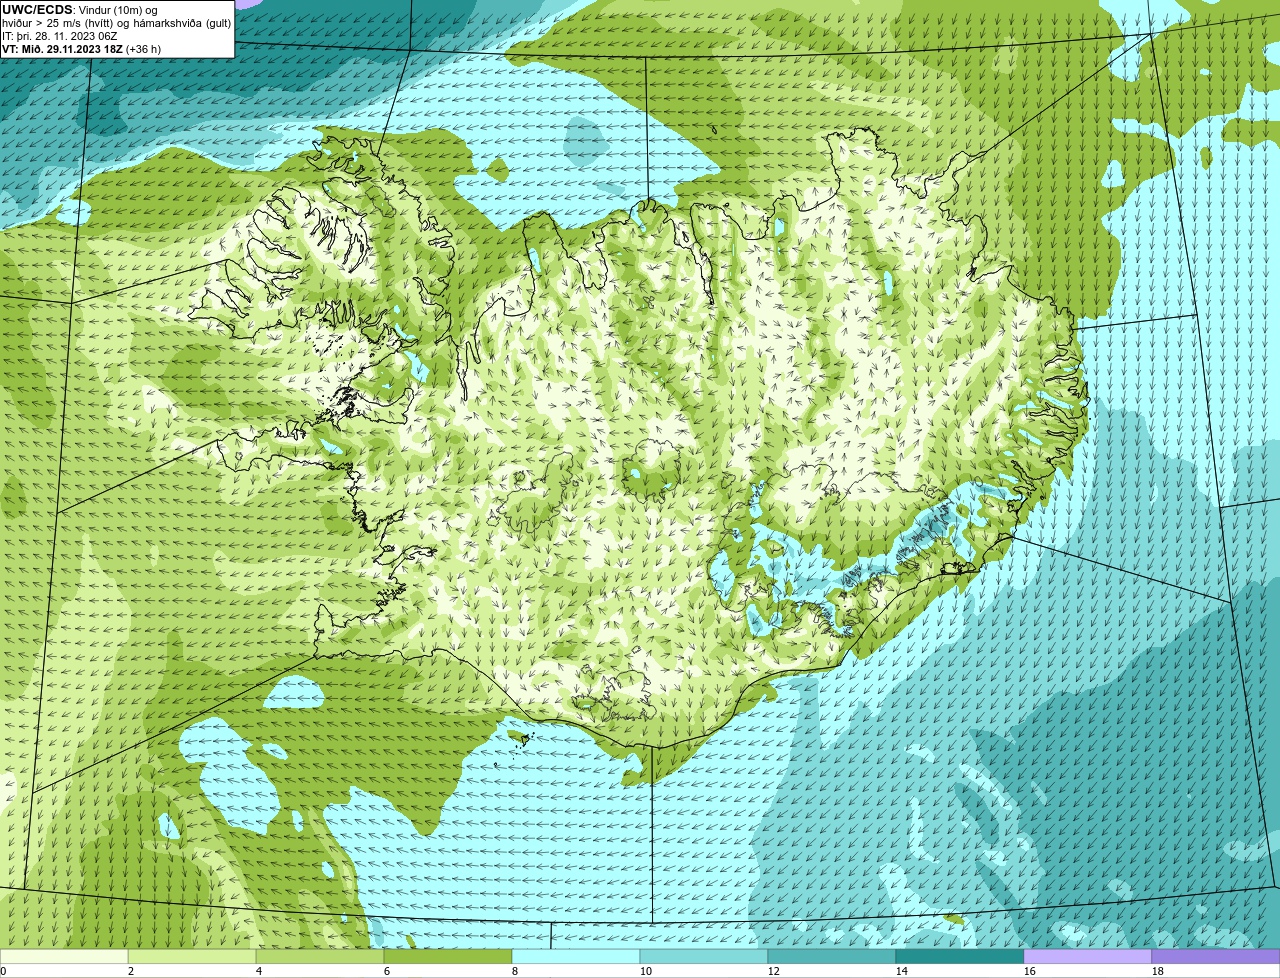Click the pale cream 0–2 m/s legend swatch
Image resolution: width=1280 pixels, height=978 pixels.
(x=64, y=957)
